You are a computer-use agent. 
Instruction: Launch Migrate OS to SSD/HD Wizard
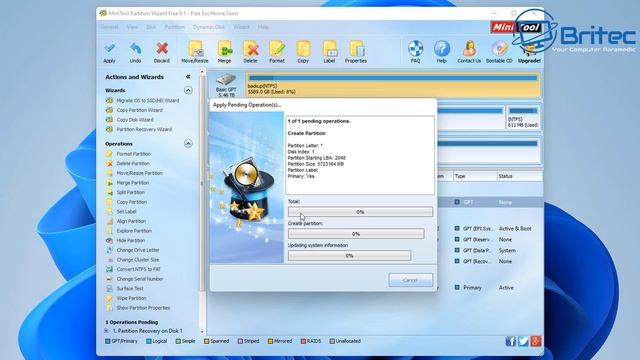(147, 100)
